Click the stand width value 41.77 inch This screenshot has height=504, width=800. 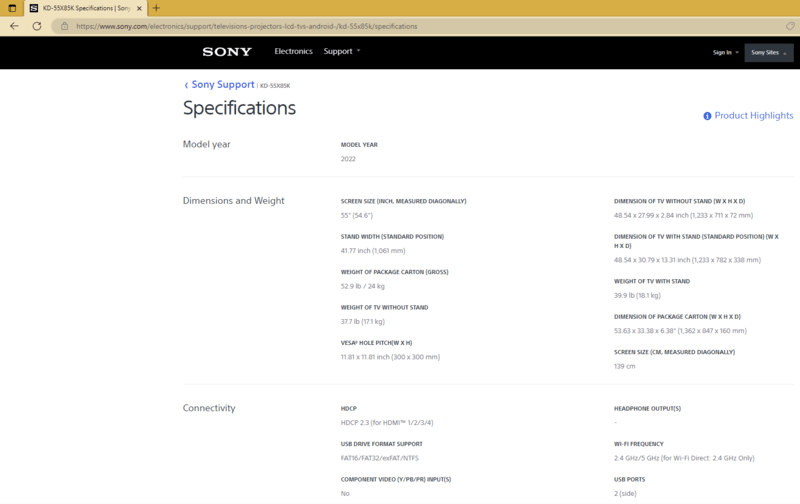tap(373, 251)
